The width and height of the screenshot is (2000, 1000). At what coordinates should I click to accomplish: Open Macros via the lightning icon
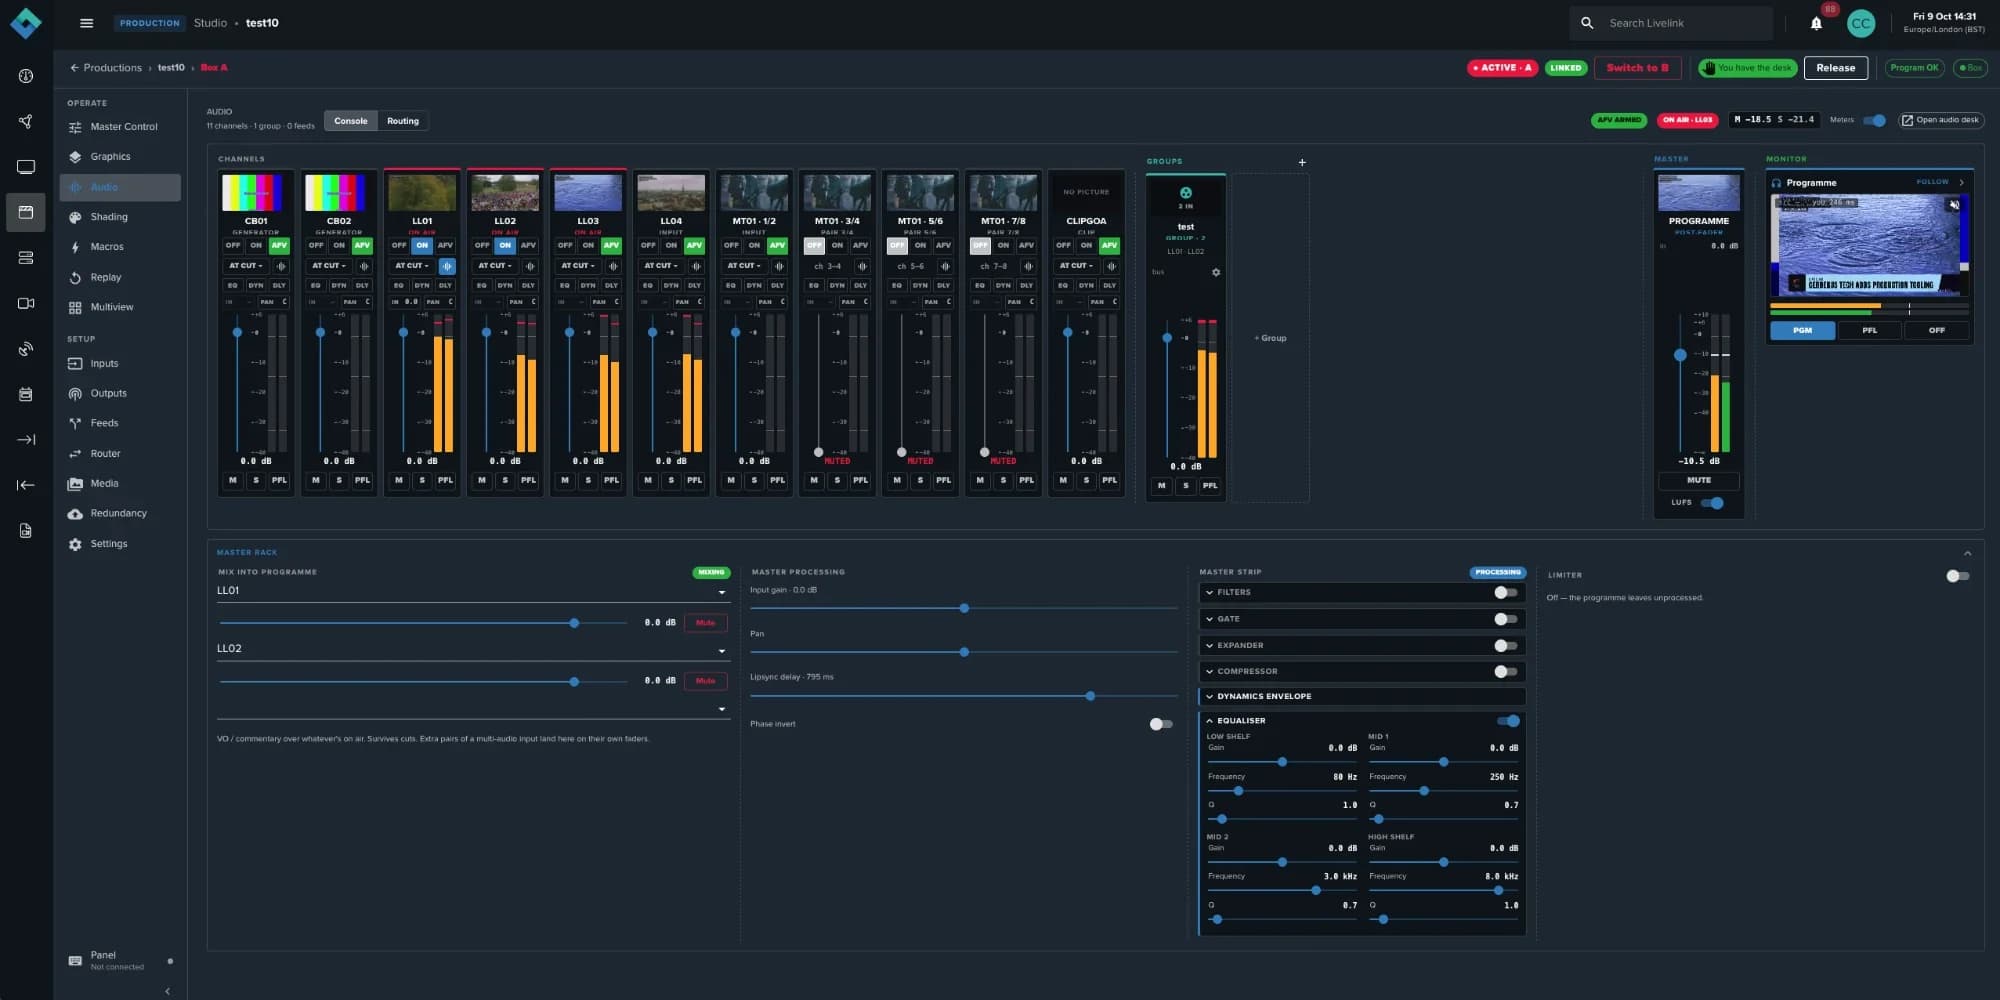tap(75, 247)
